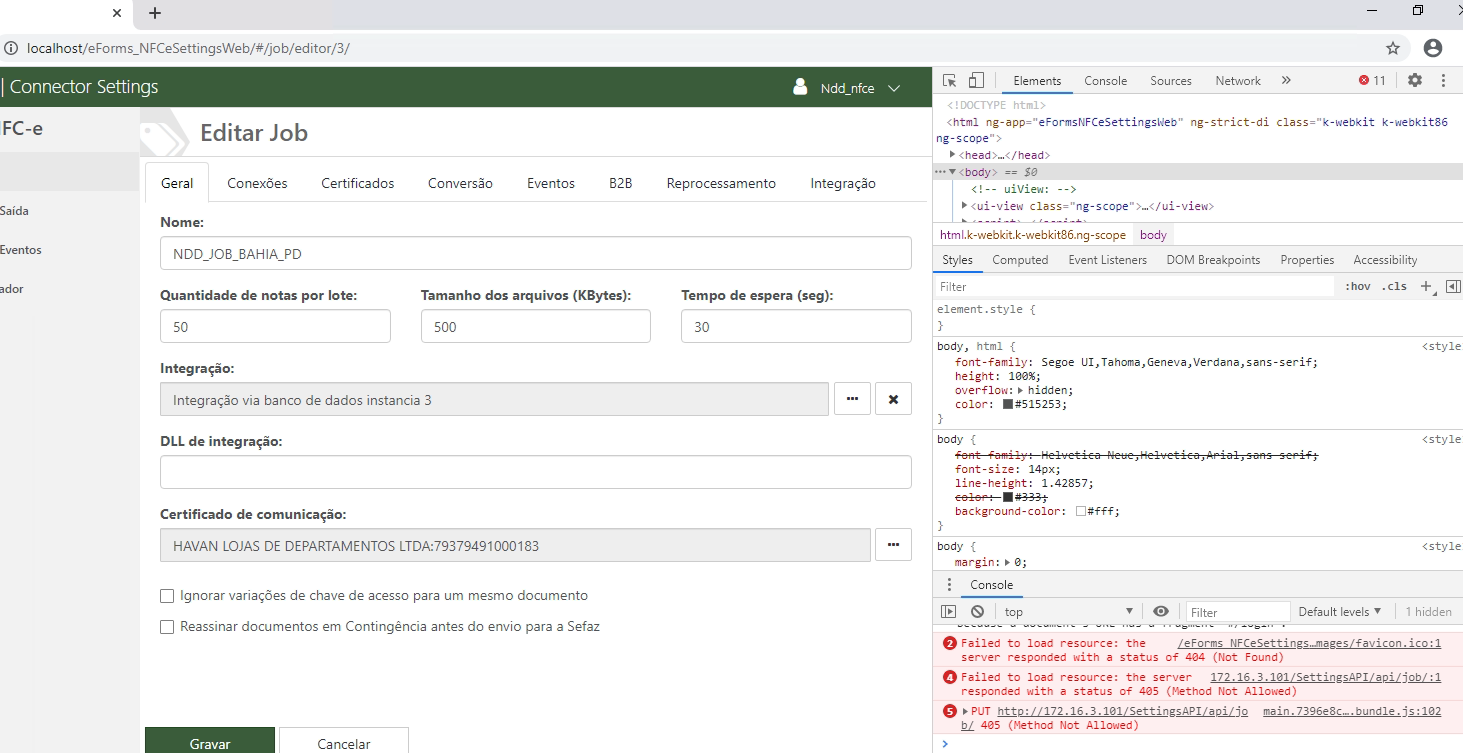
Task: Toggle the :hov element state button
Action: 1357,286
